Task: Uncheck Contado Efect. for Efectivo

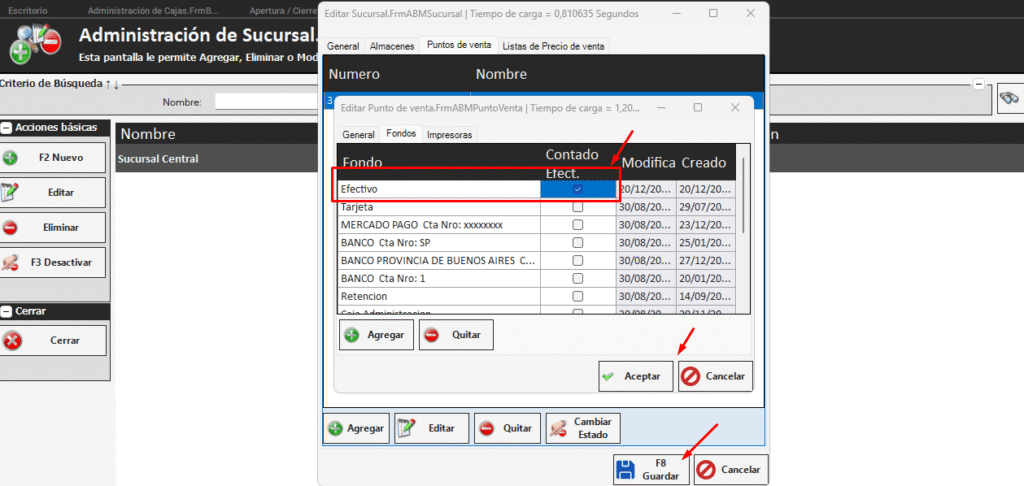Action: (x=577, y=189)
